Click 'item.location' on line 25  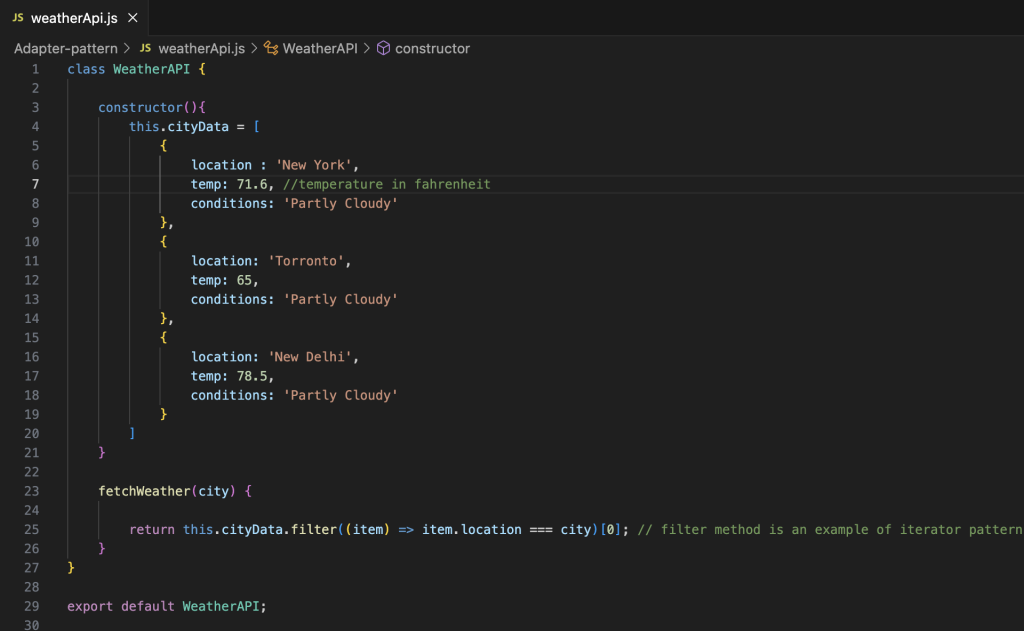[x=472, y=530]
